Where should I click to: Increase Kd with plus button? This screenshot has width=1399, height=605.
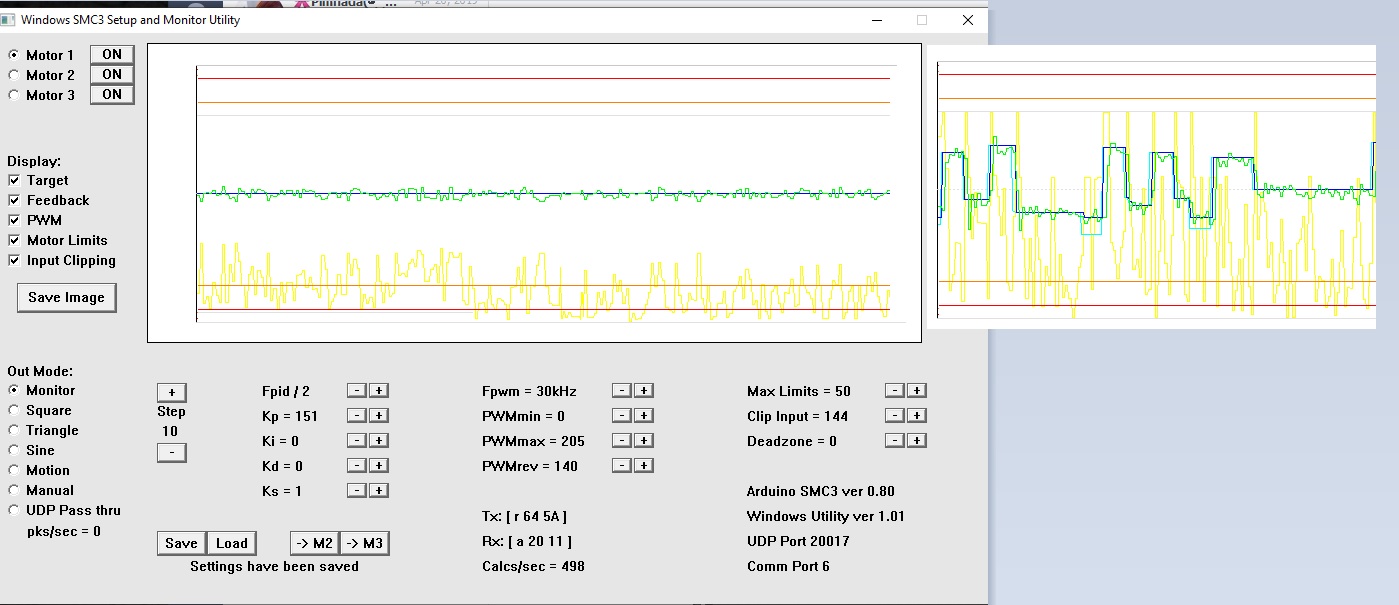(379, 466)
